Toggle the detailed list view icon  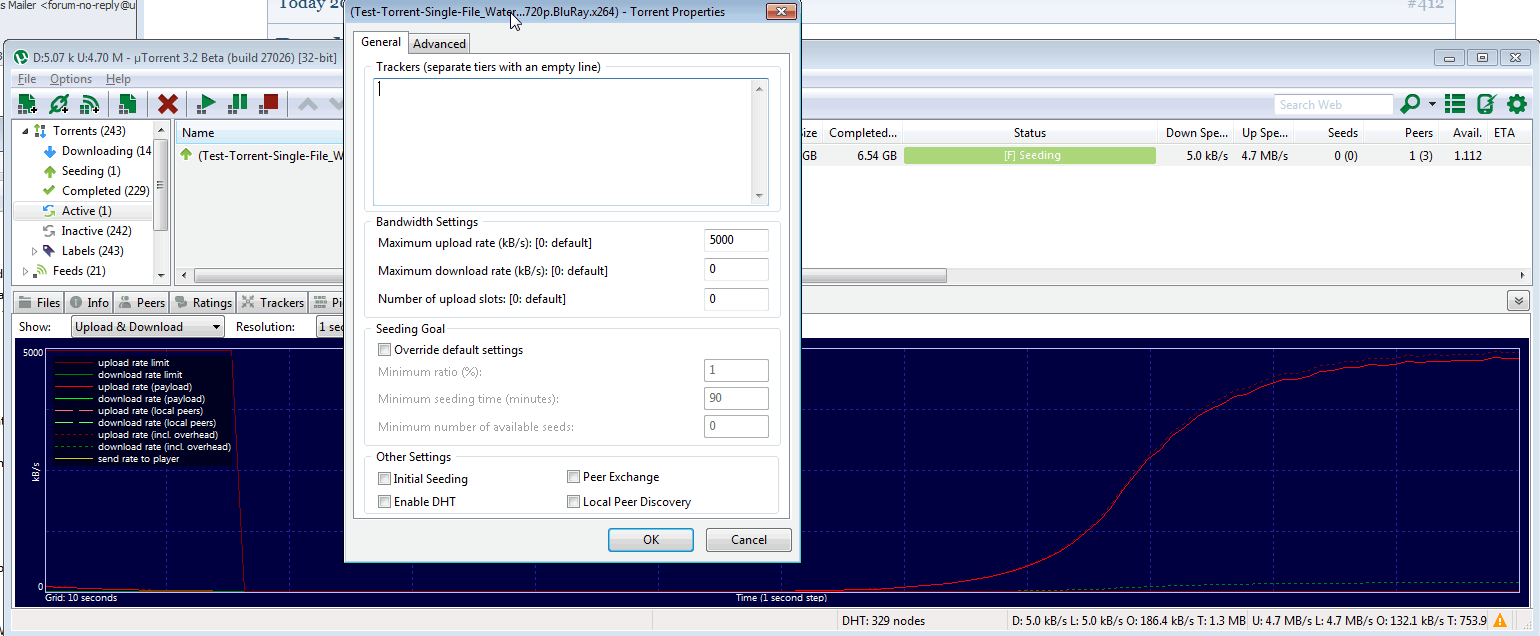pyautogui.click(x=1456, y=104)
